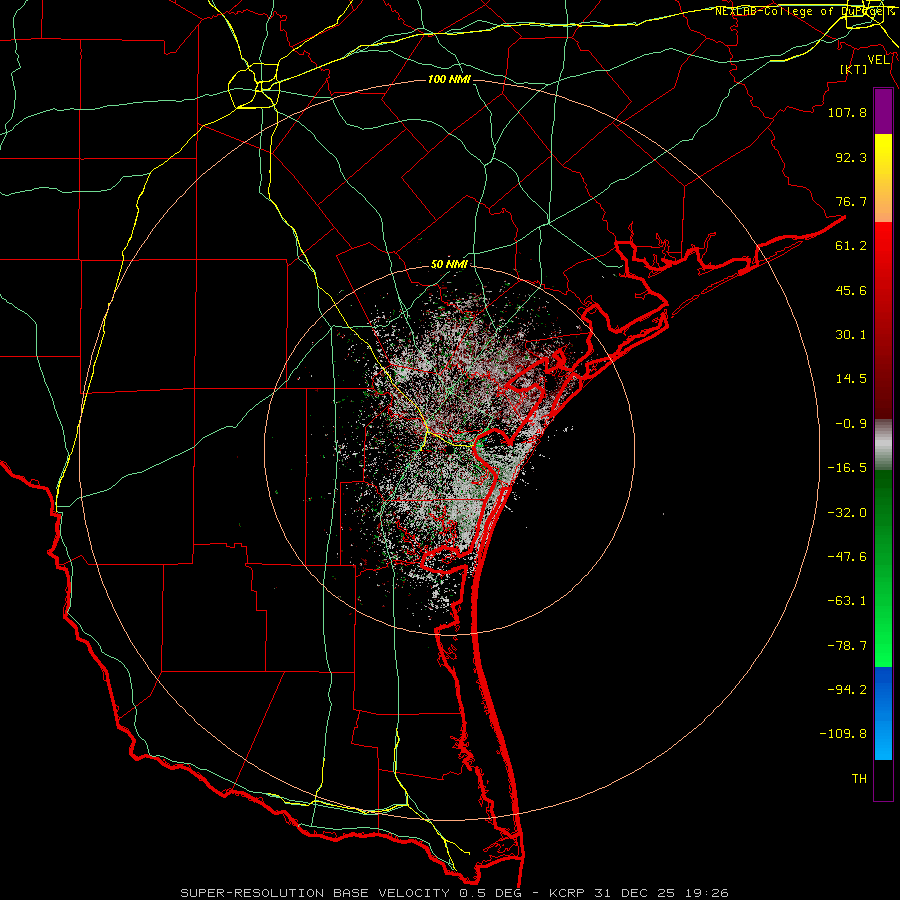Pick the blue segment of the color bar
Viewport: 900px width, 900px height.
click(x=883, y=713)
